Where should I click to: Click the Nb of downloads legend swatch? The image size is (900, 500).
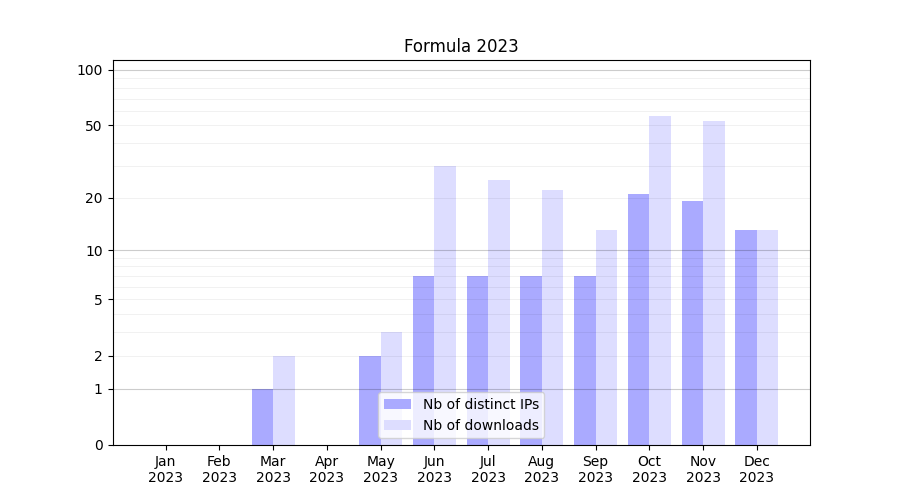(397, 425)
